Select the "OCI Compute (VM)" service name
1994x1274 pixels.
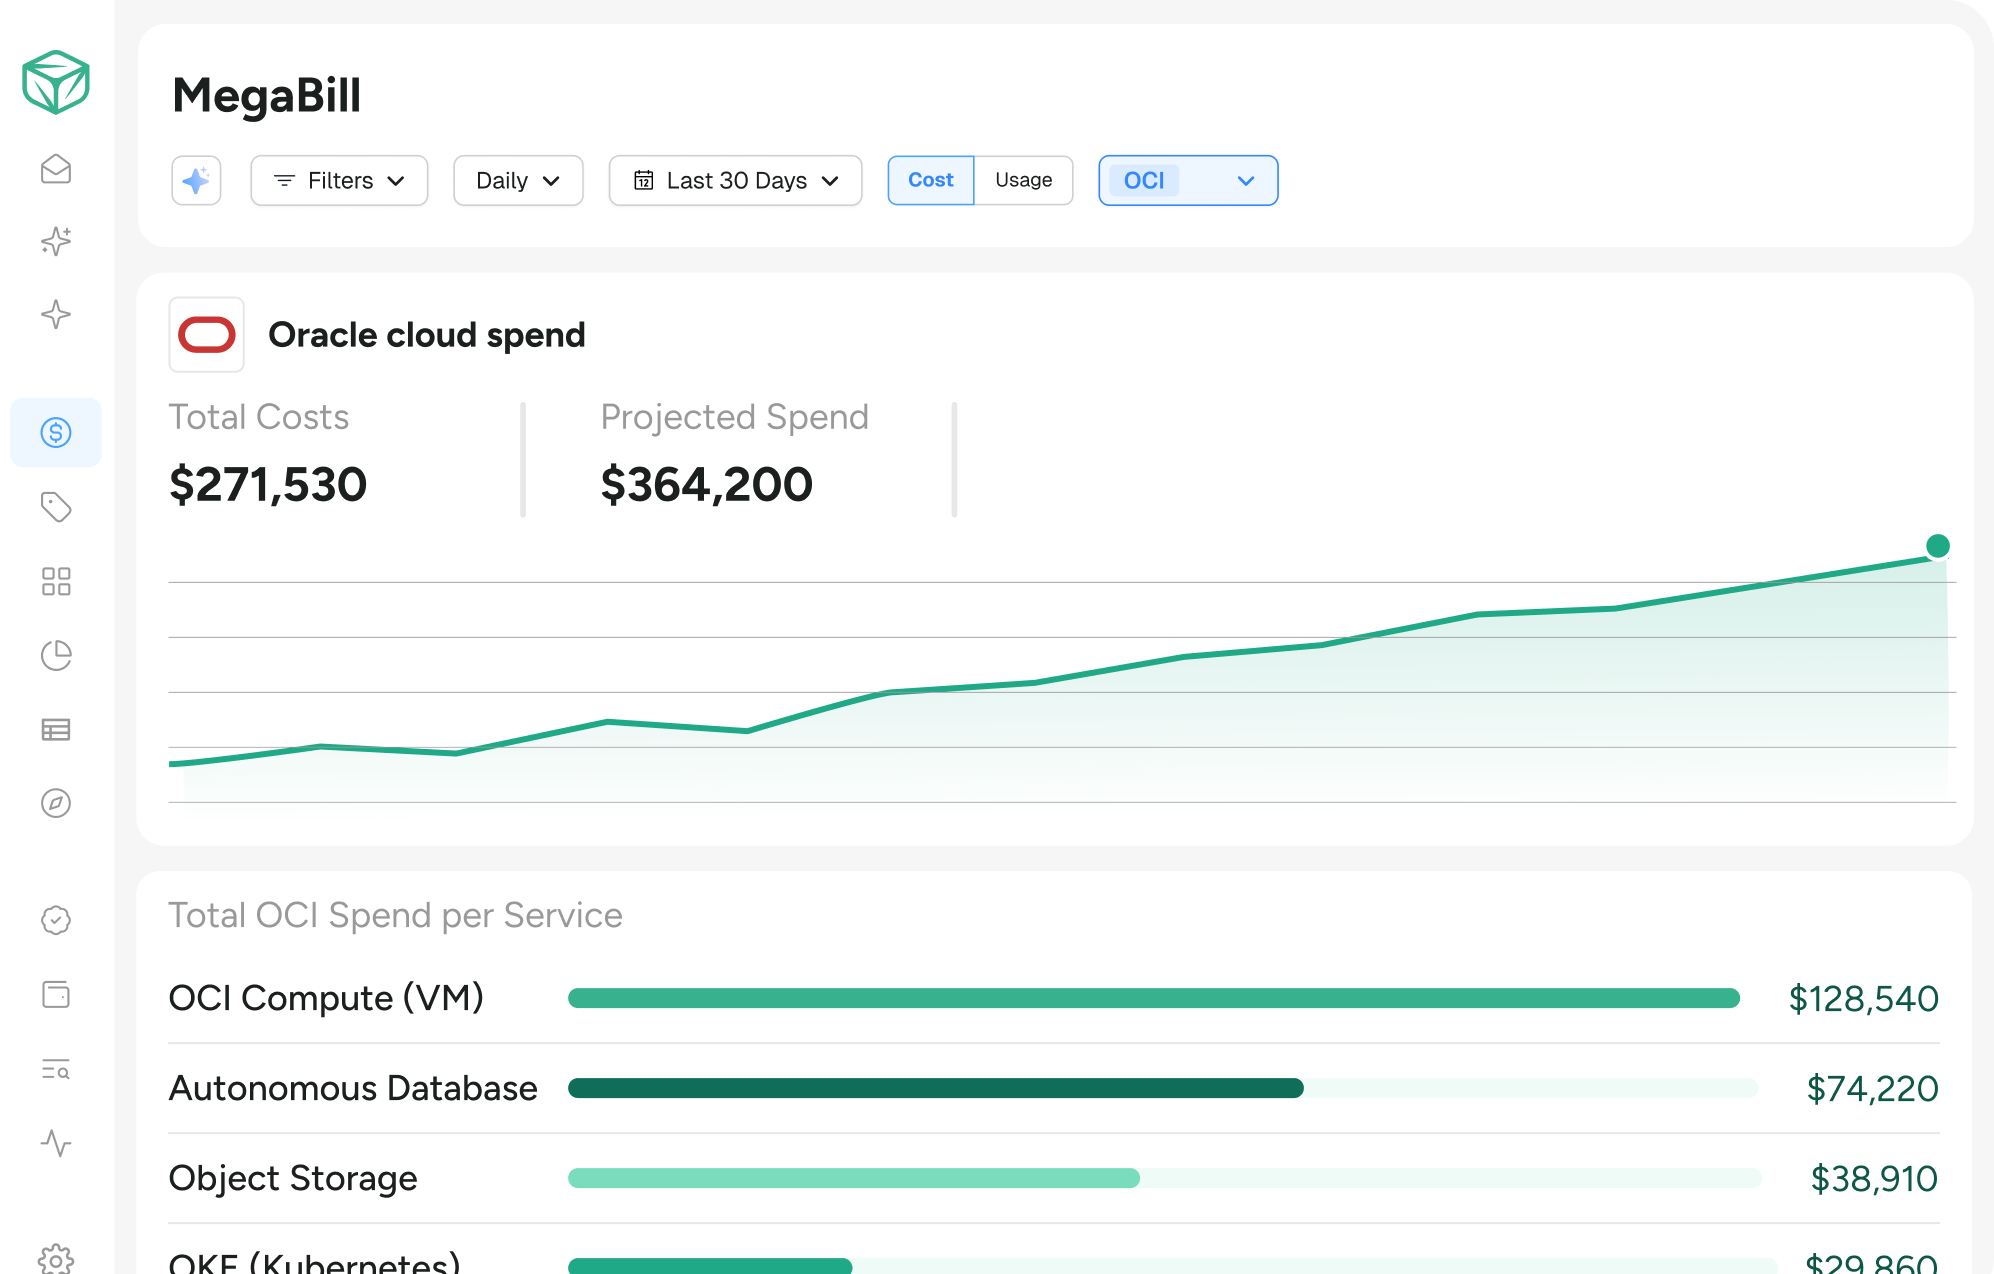(326, 998)
